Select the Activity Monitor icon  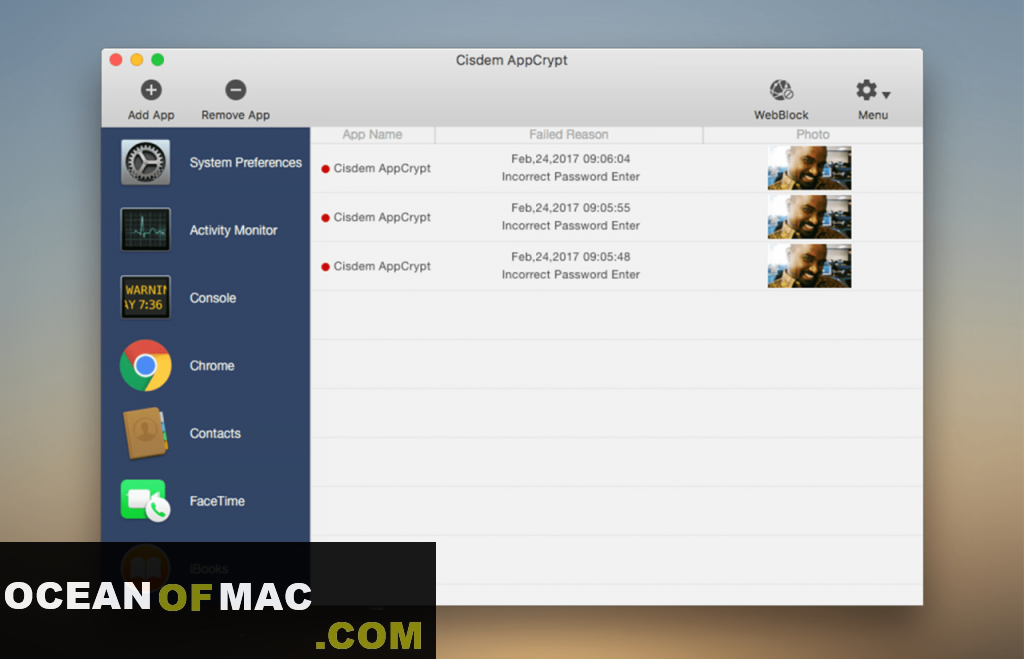tap(146, 229)
